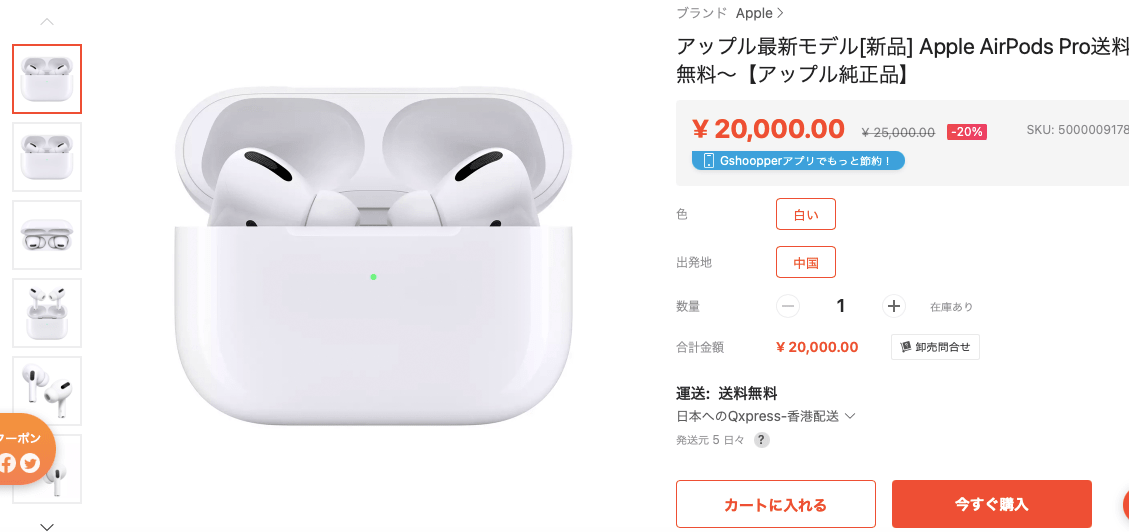Select the 中国 departure option

point(806,262)
